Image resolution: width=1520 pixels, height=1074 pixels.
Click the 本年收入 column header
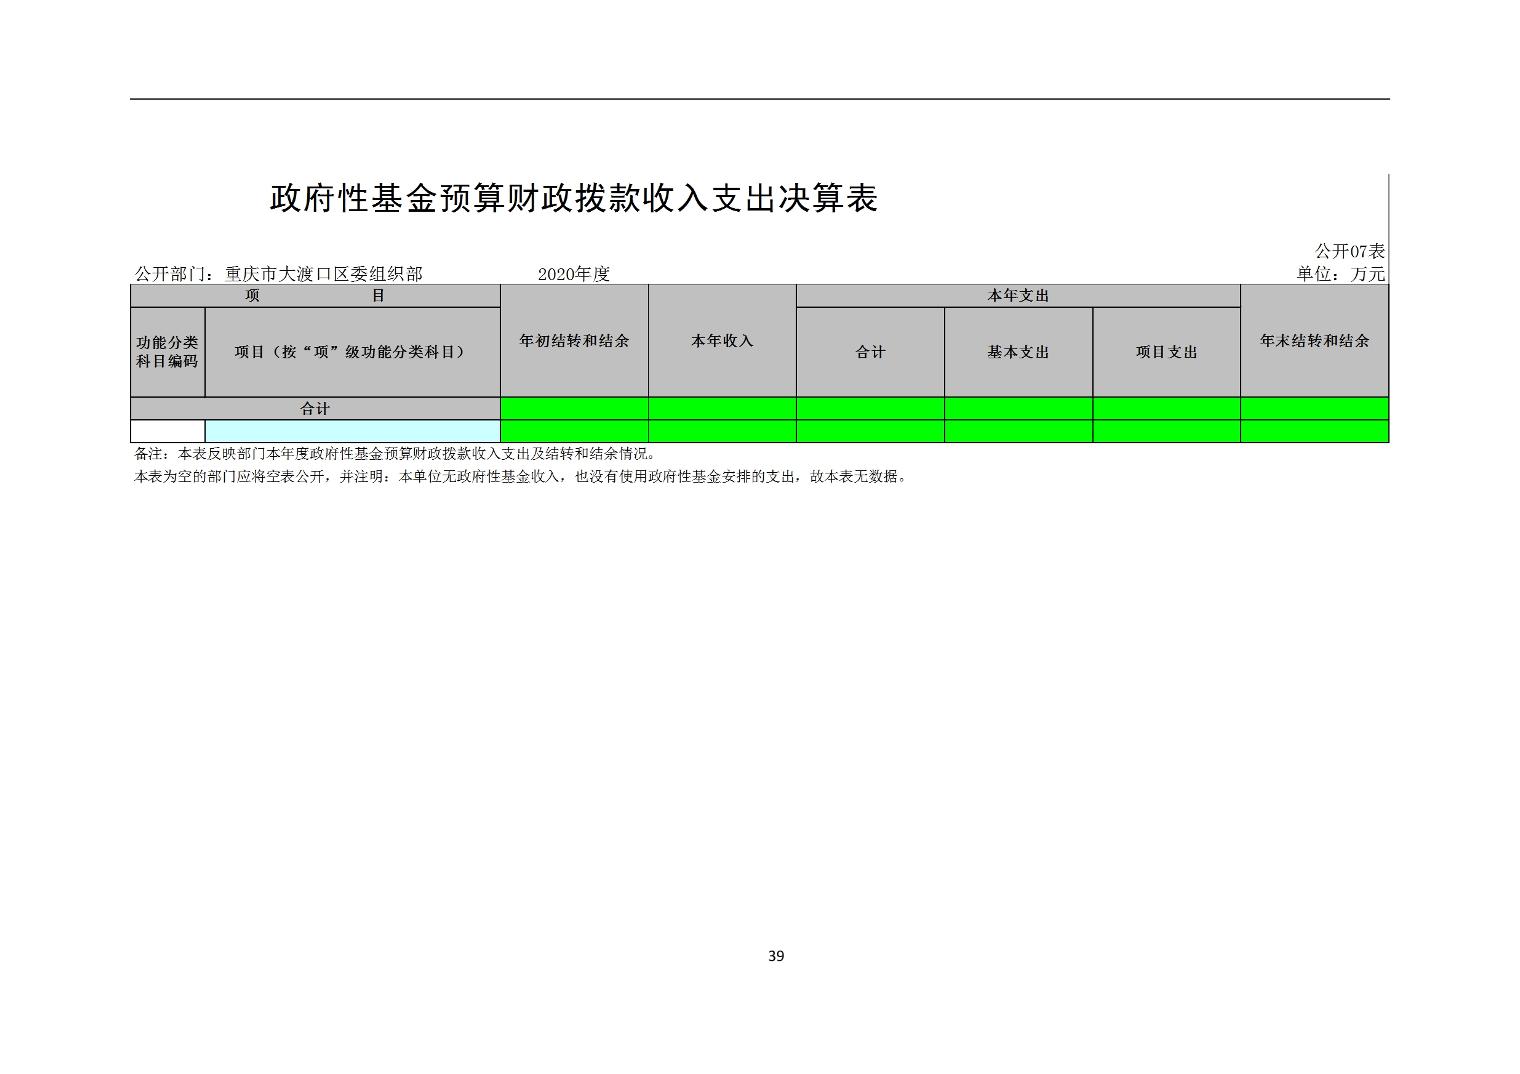click(721, 341)
